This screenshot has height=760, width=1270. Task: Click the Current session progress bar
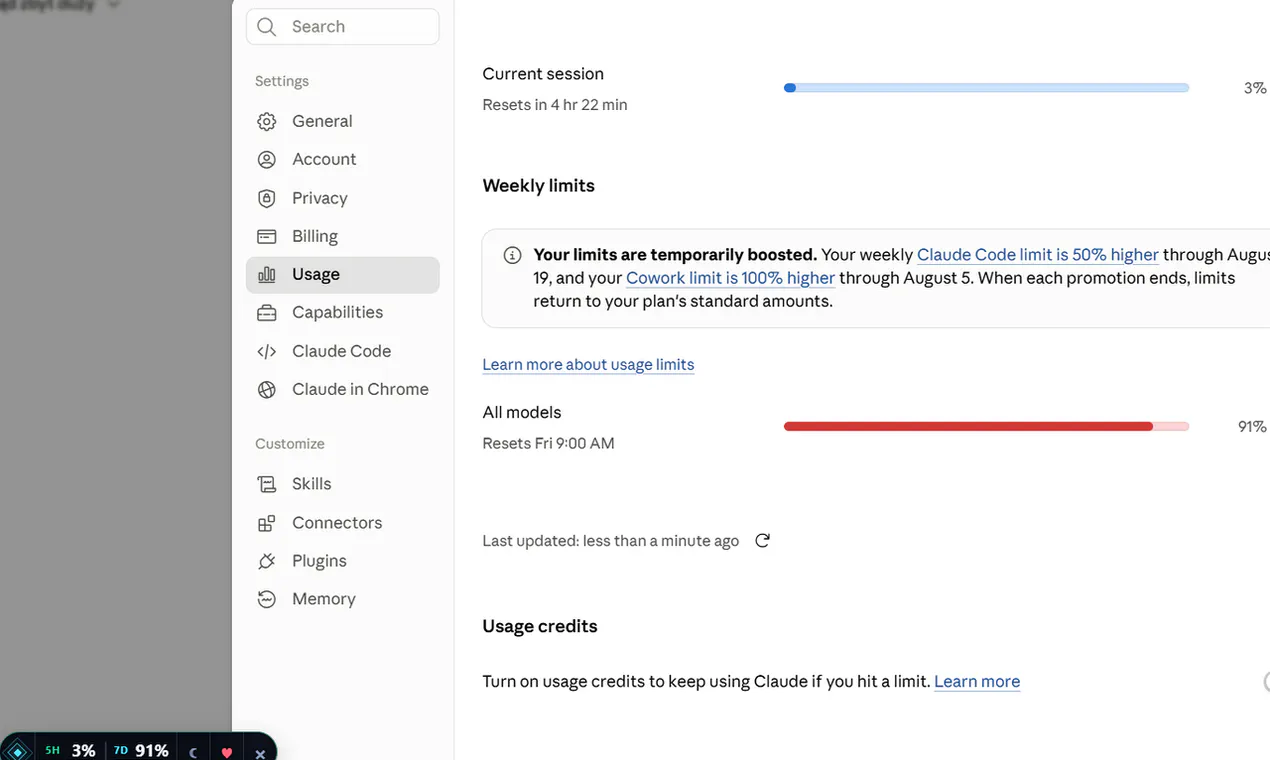pos(986,88)
